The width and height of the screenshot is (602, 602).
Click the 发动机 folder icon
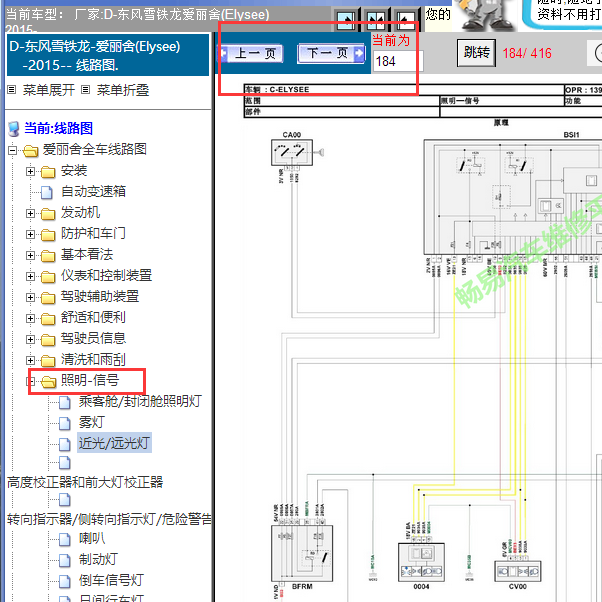[48, 213]
